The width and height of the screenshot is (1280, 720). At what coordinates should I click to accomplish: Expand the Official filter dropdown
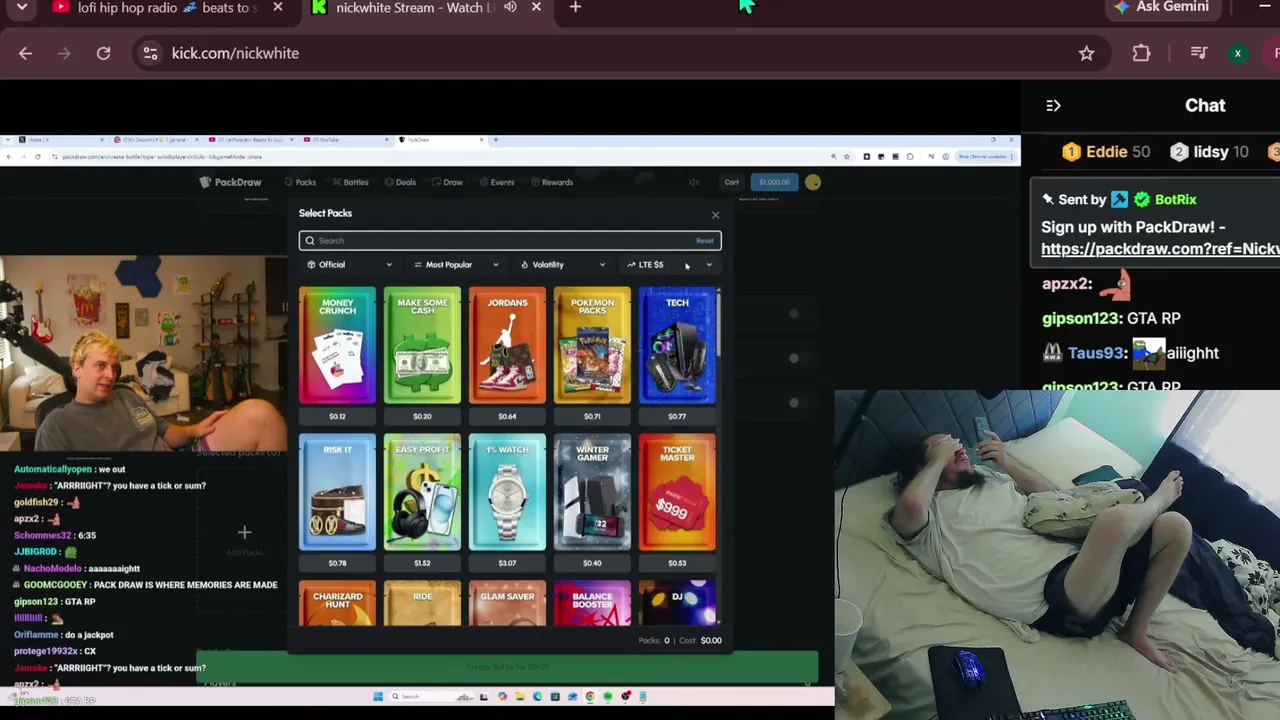[349, 265]
